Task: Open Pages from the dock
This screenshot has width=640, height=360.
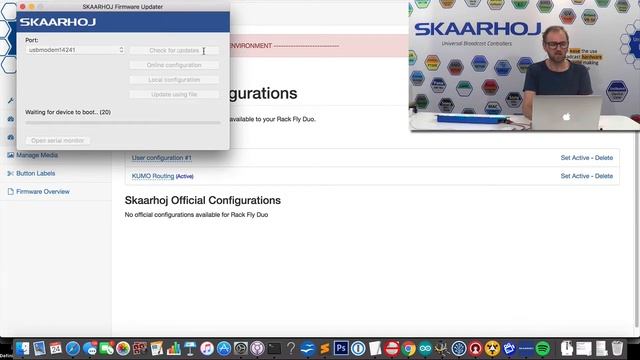Action: coord(157,349)
